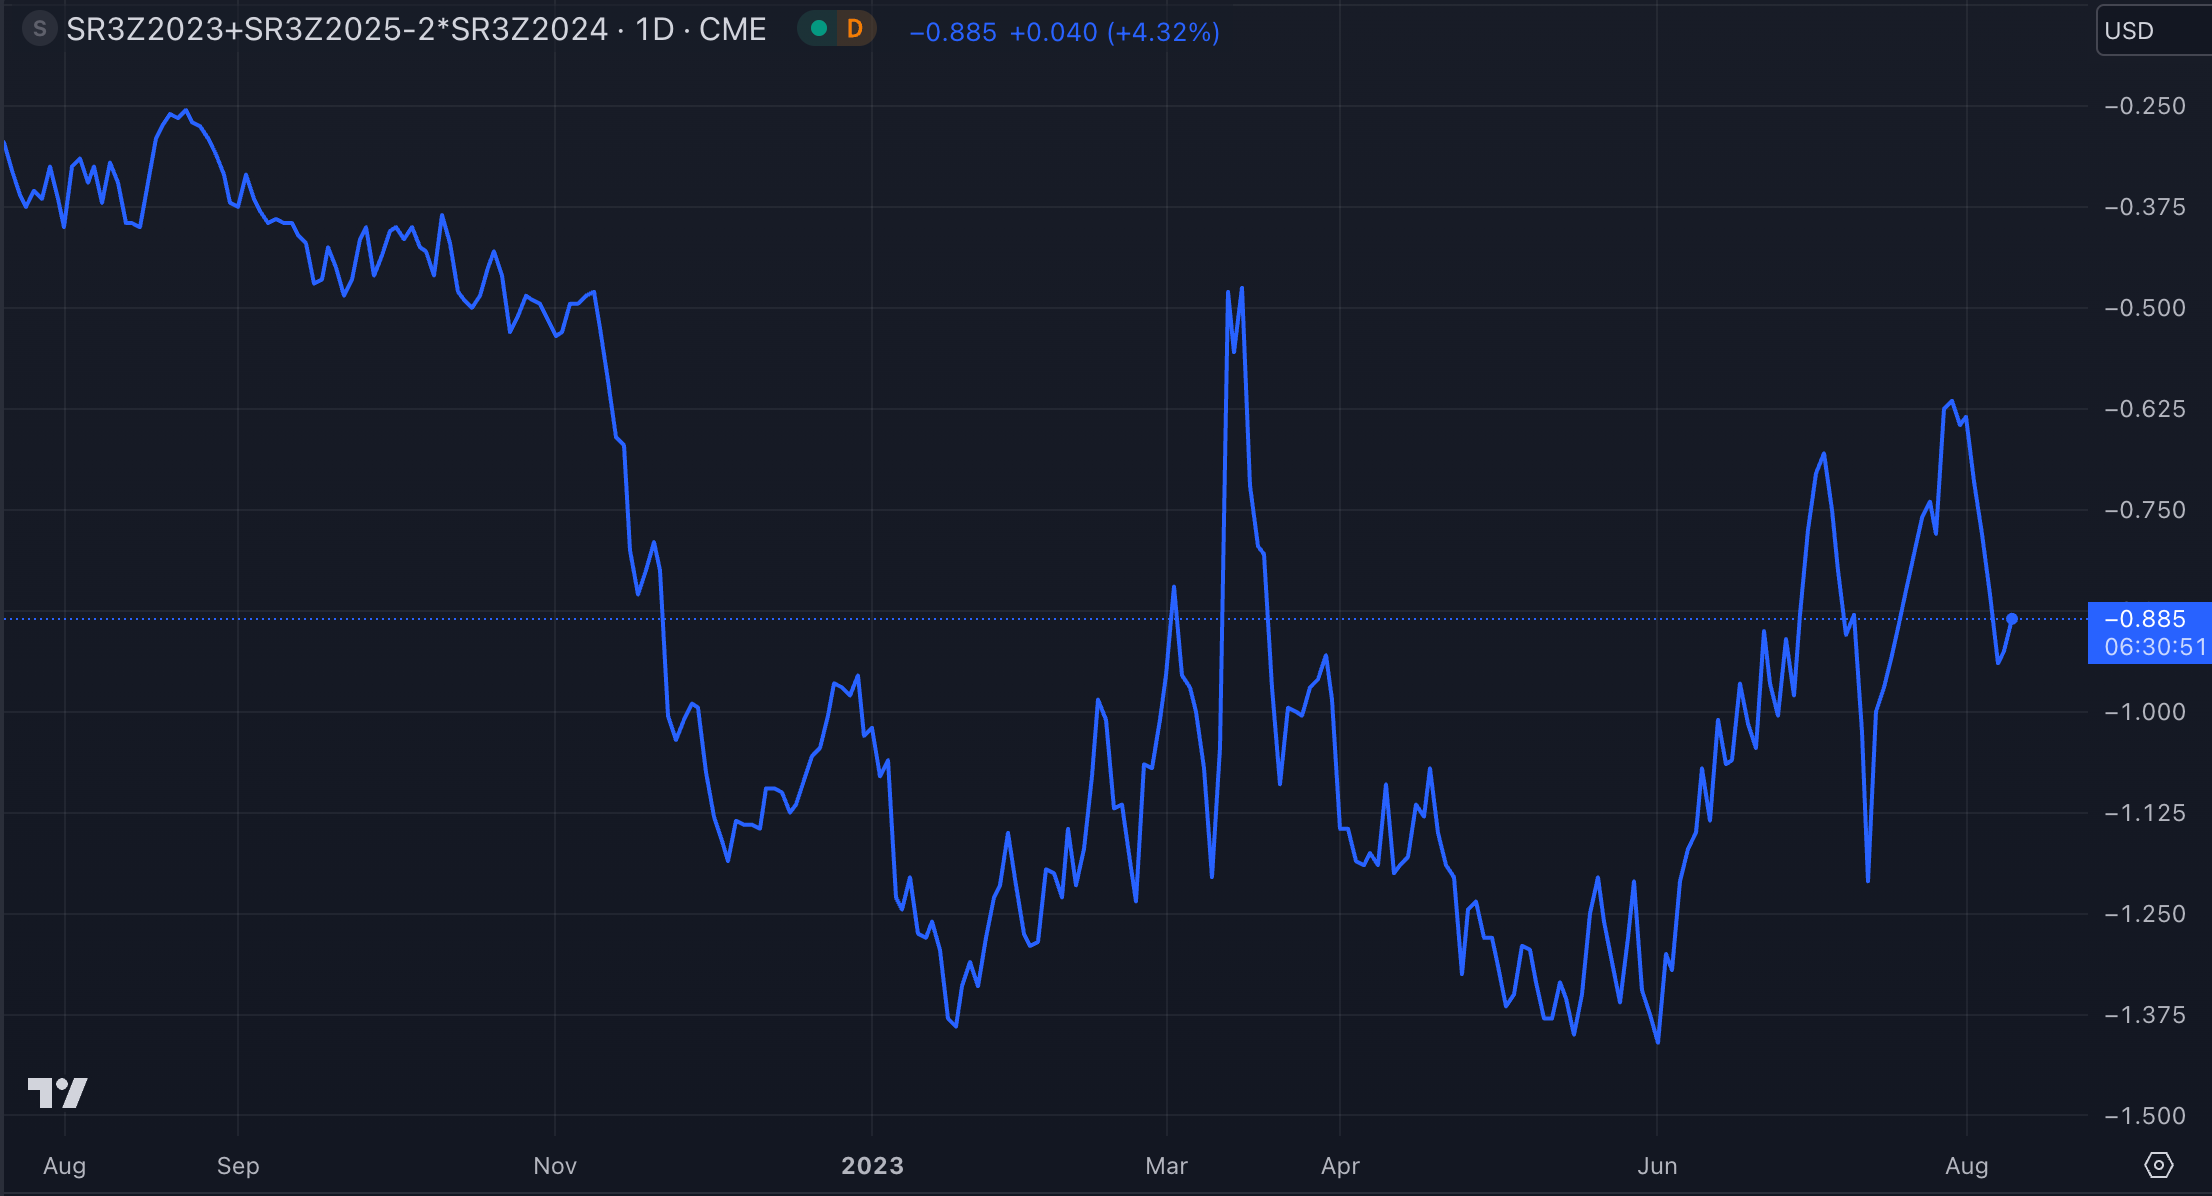Click the symbol source "S" icon
Image resolution: width=2212 pixels, height=1196 pixels.
point(39,29)
